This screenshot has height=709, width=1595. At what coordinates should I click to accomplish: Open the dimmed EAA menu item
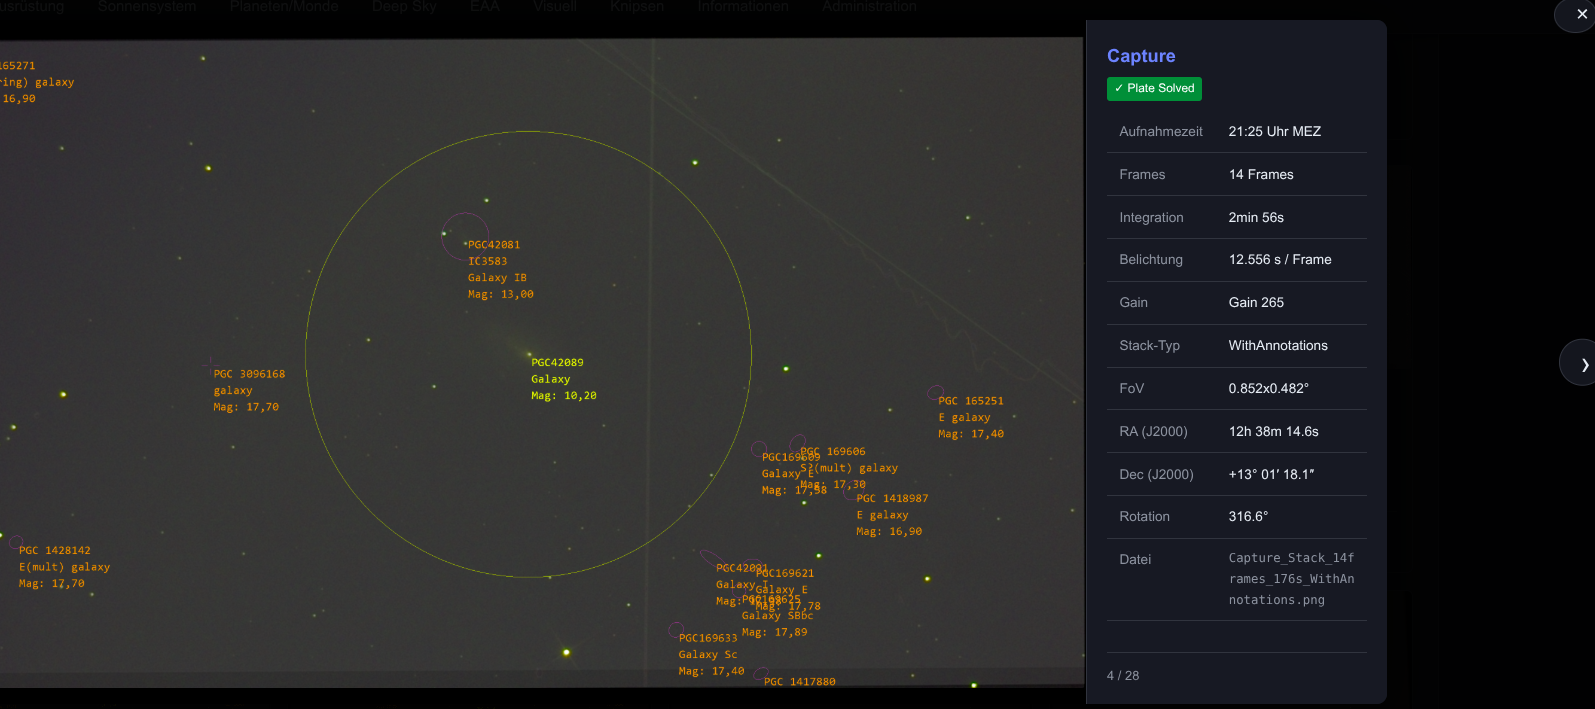[x=485, y=6]
